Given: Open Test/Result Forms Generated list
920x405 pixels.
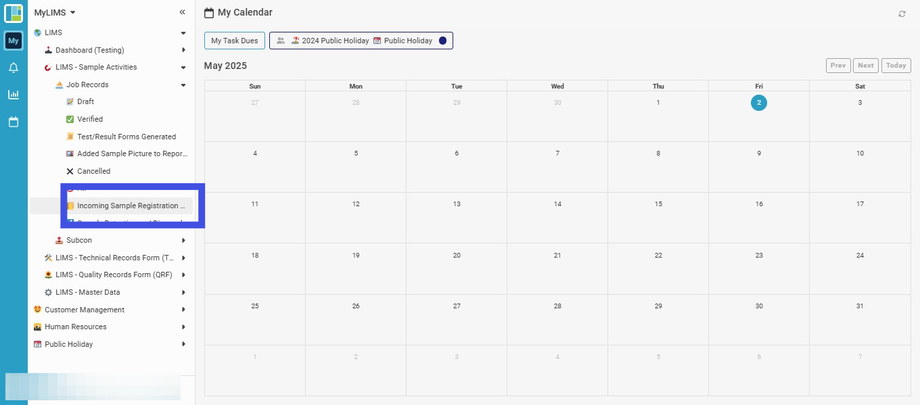Looking at the screenshot, I should (127, 137).
